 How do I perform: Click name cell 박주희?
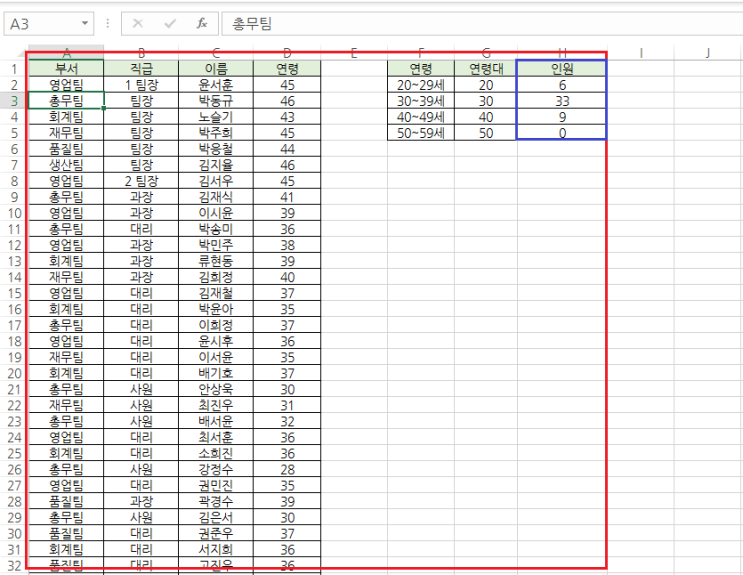[x=216, y=133]
